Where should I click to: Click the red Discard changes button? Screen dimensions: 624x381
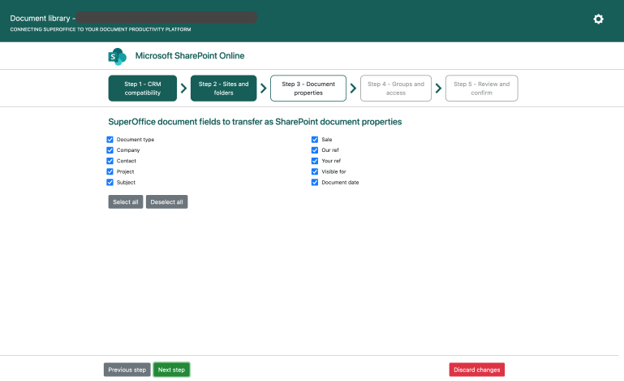click(477, 369)
